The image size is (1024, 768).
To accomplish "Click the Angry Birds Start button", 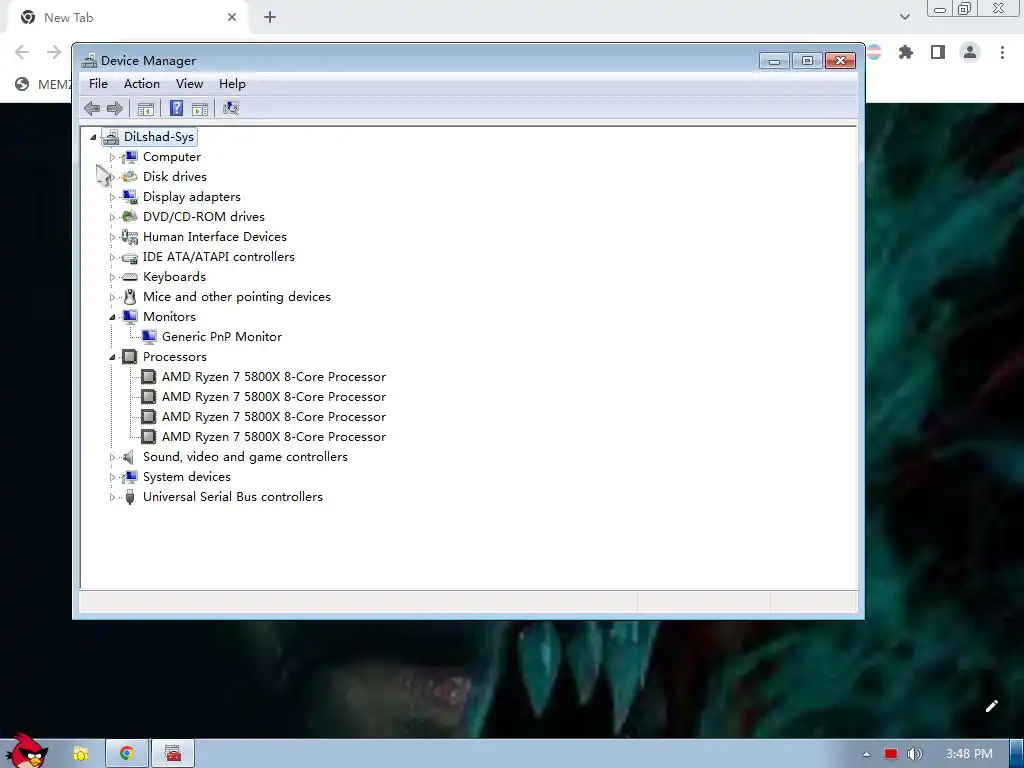I will [x=26, y=750].
